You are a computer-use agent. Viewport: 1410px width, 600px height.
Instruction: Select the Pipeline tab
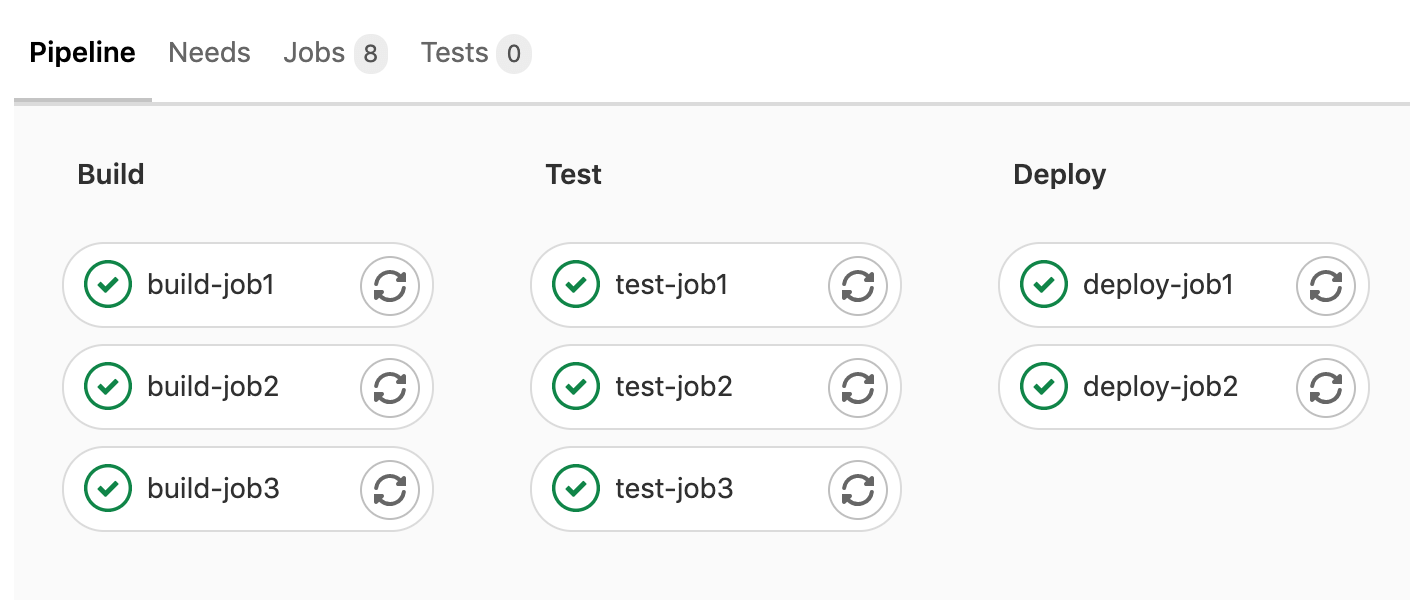[x=82, y=53]
